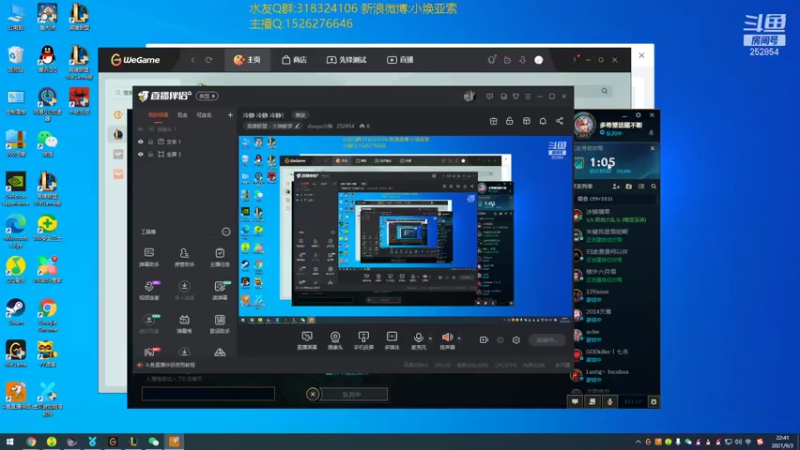Go to WeGame 直播 tab
Image resolution: width=800 pixels, height=450 pixels.
401,60
